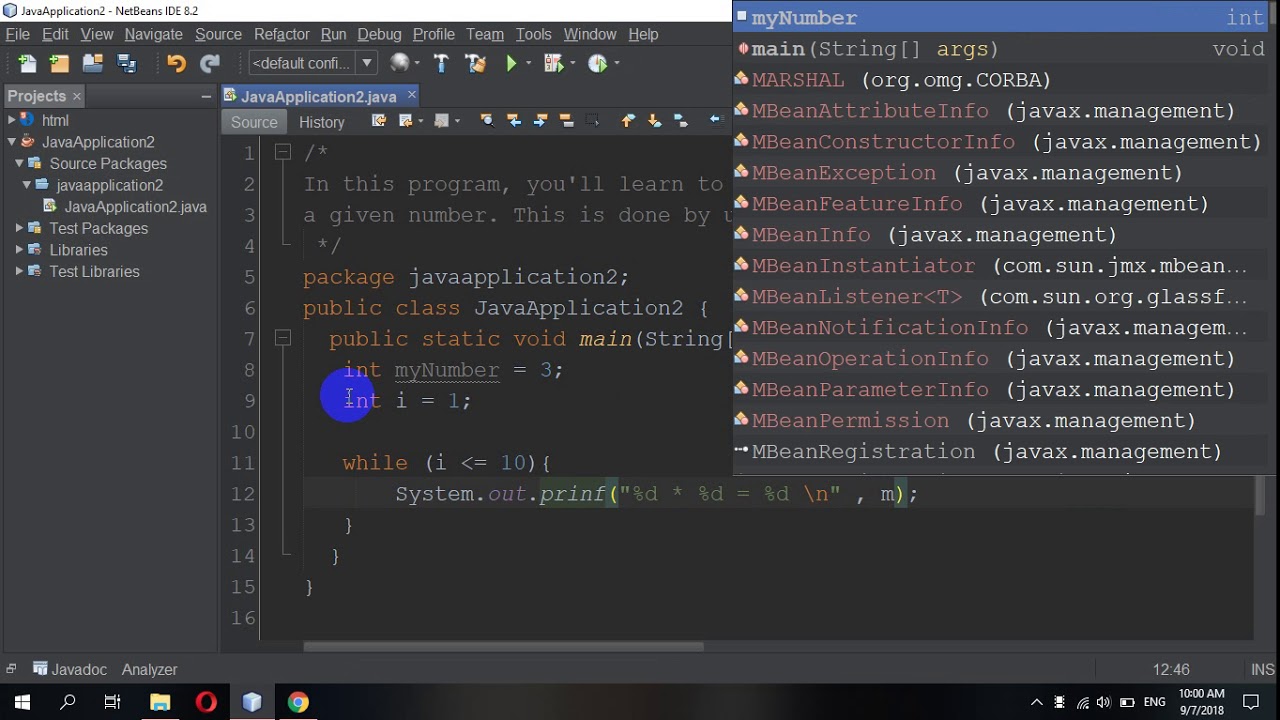Click the Redo arrow icon
Image resolution: width=1280 pixels, height=720 pixels.
(x=209, y=63)
